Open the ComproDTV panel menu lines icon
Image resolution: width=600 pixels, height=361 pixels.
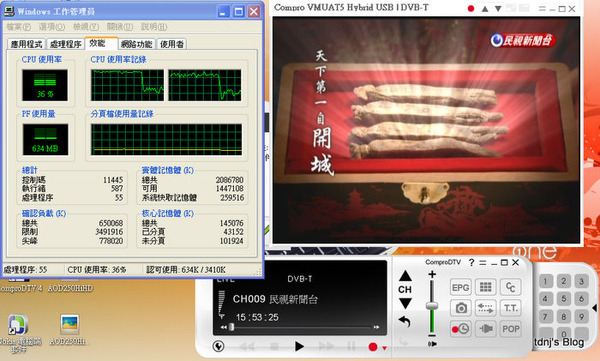coord(483,263)
